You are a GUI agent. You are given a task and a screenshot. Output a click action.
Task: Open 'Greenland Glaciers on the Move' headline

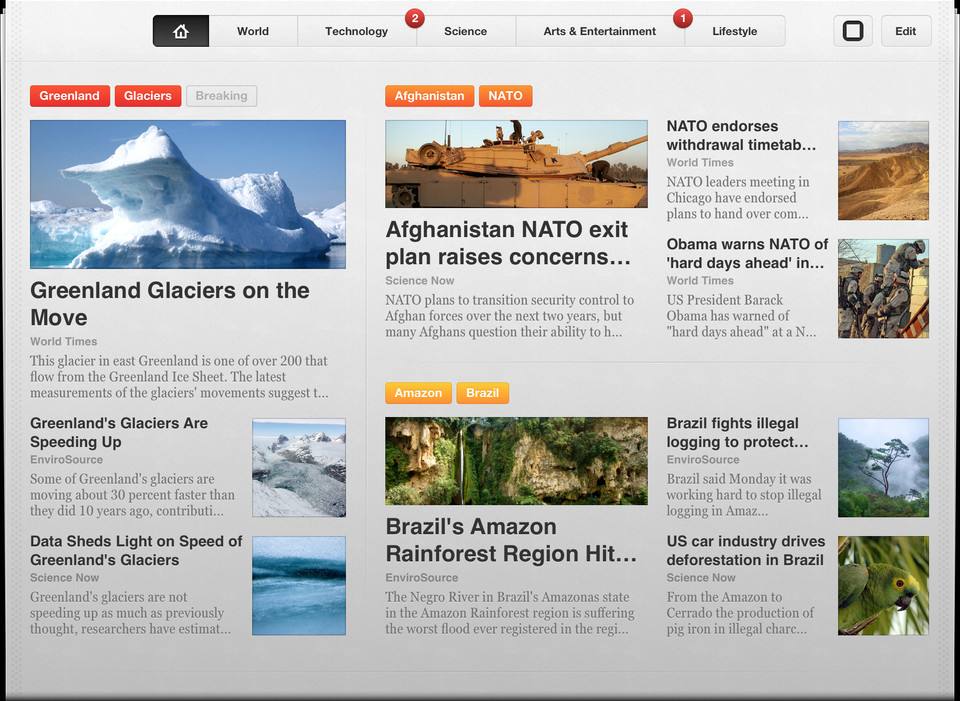pos(170,304)
